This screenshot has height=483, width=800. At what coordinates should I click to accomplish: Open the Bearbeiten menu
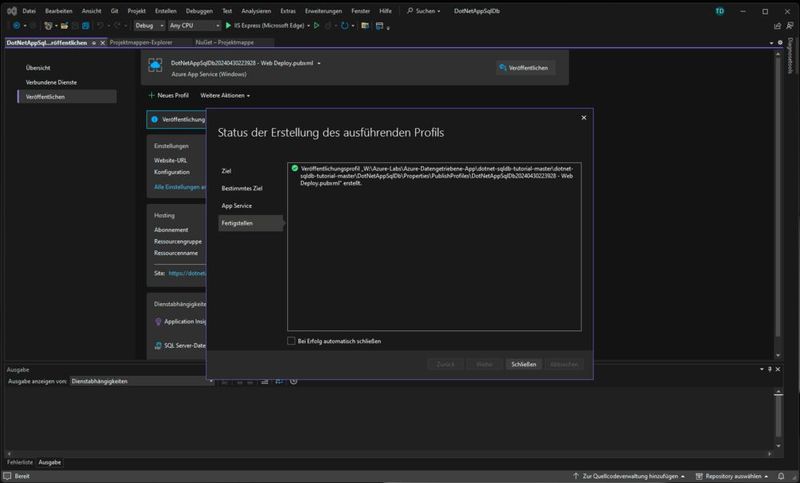click(59, 11)
